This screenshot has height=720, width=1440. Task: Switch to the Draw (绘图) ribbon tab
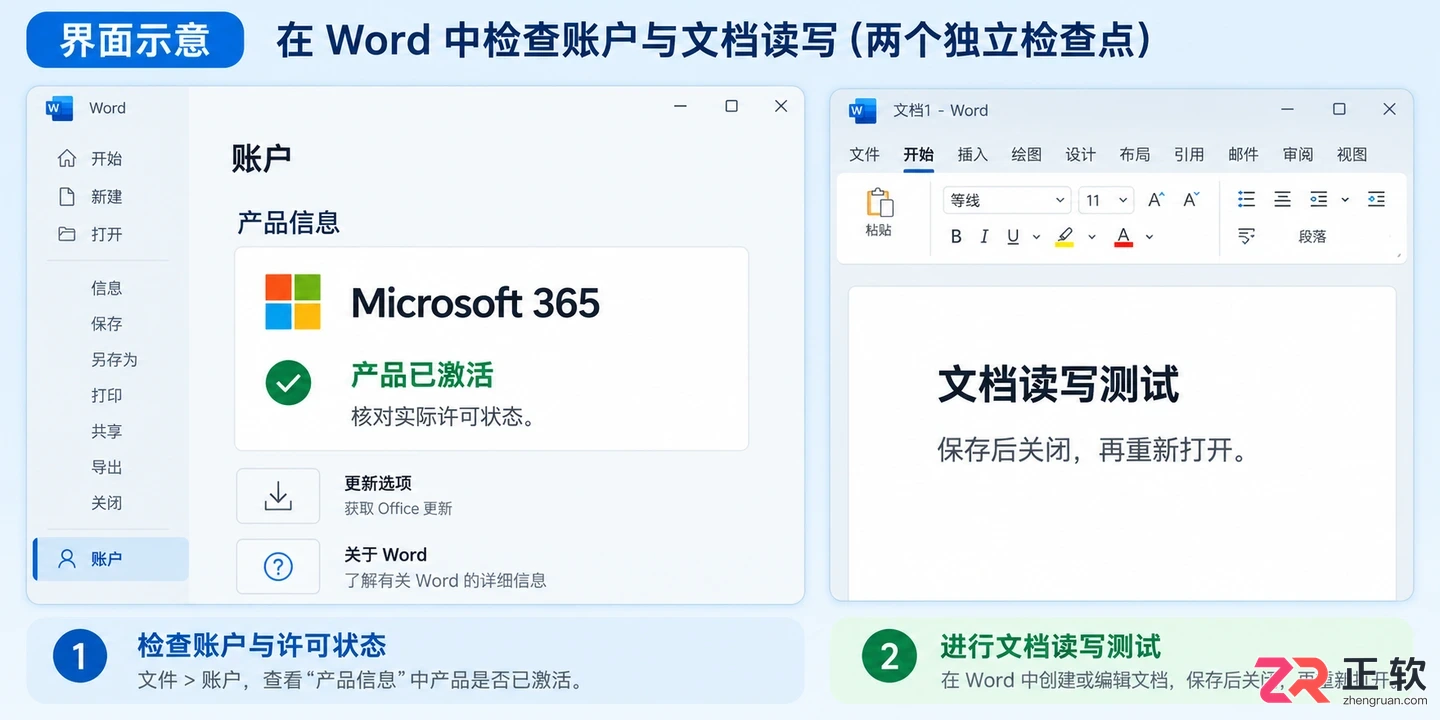pos(1026,154)
